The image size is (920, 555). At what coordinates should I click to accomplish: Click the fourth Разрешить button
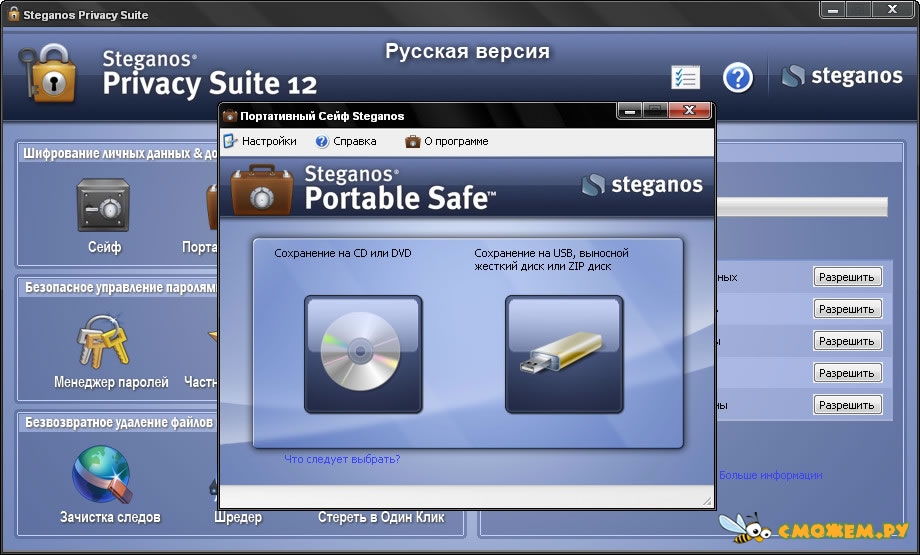click(847, 373)
